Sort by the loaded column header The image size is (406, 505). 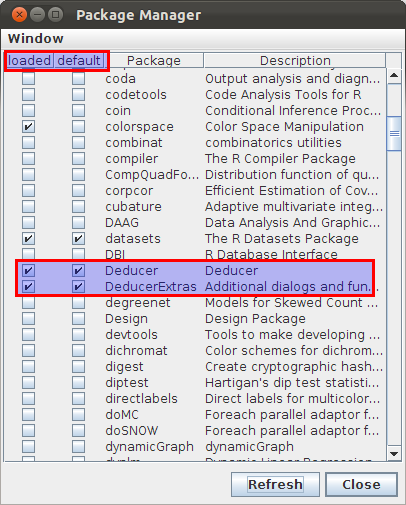(x=29, y=61)
